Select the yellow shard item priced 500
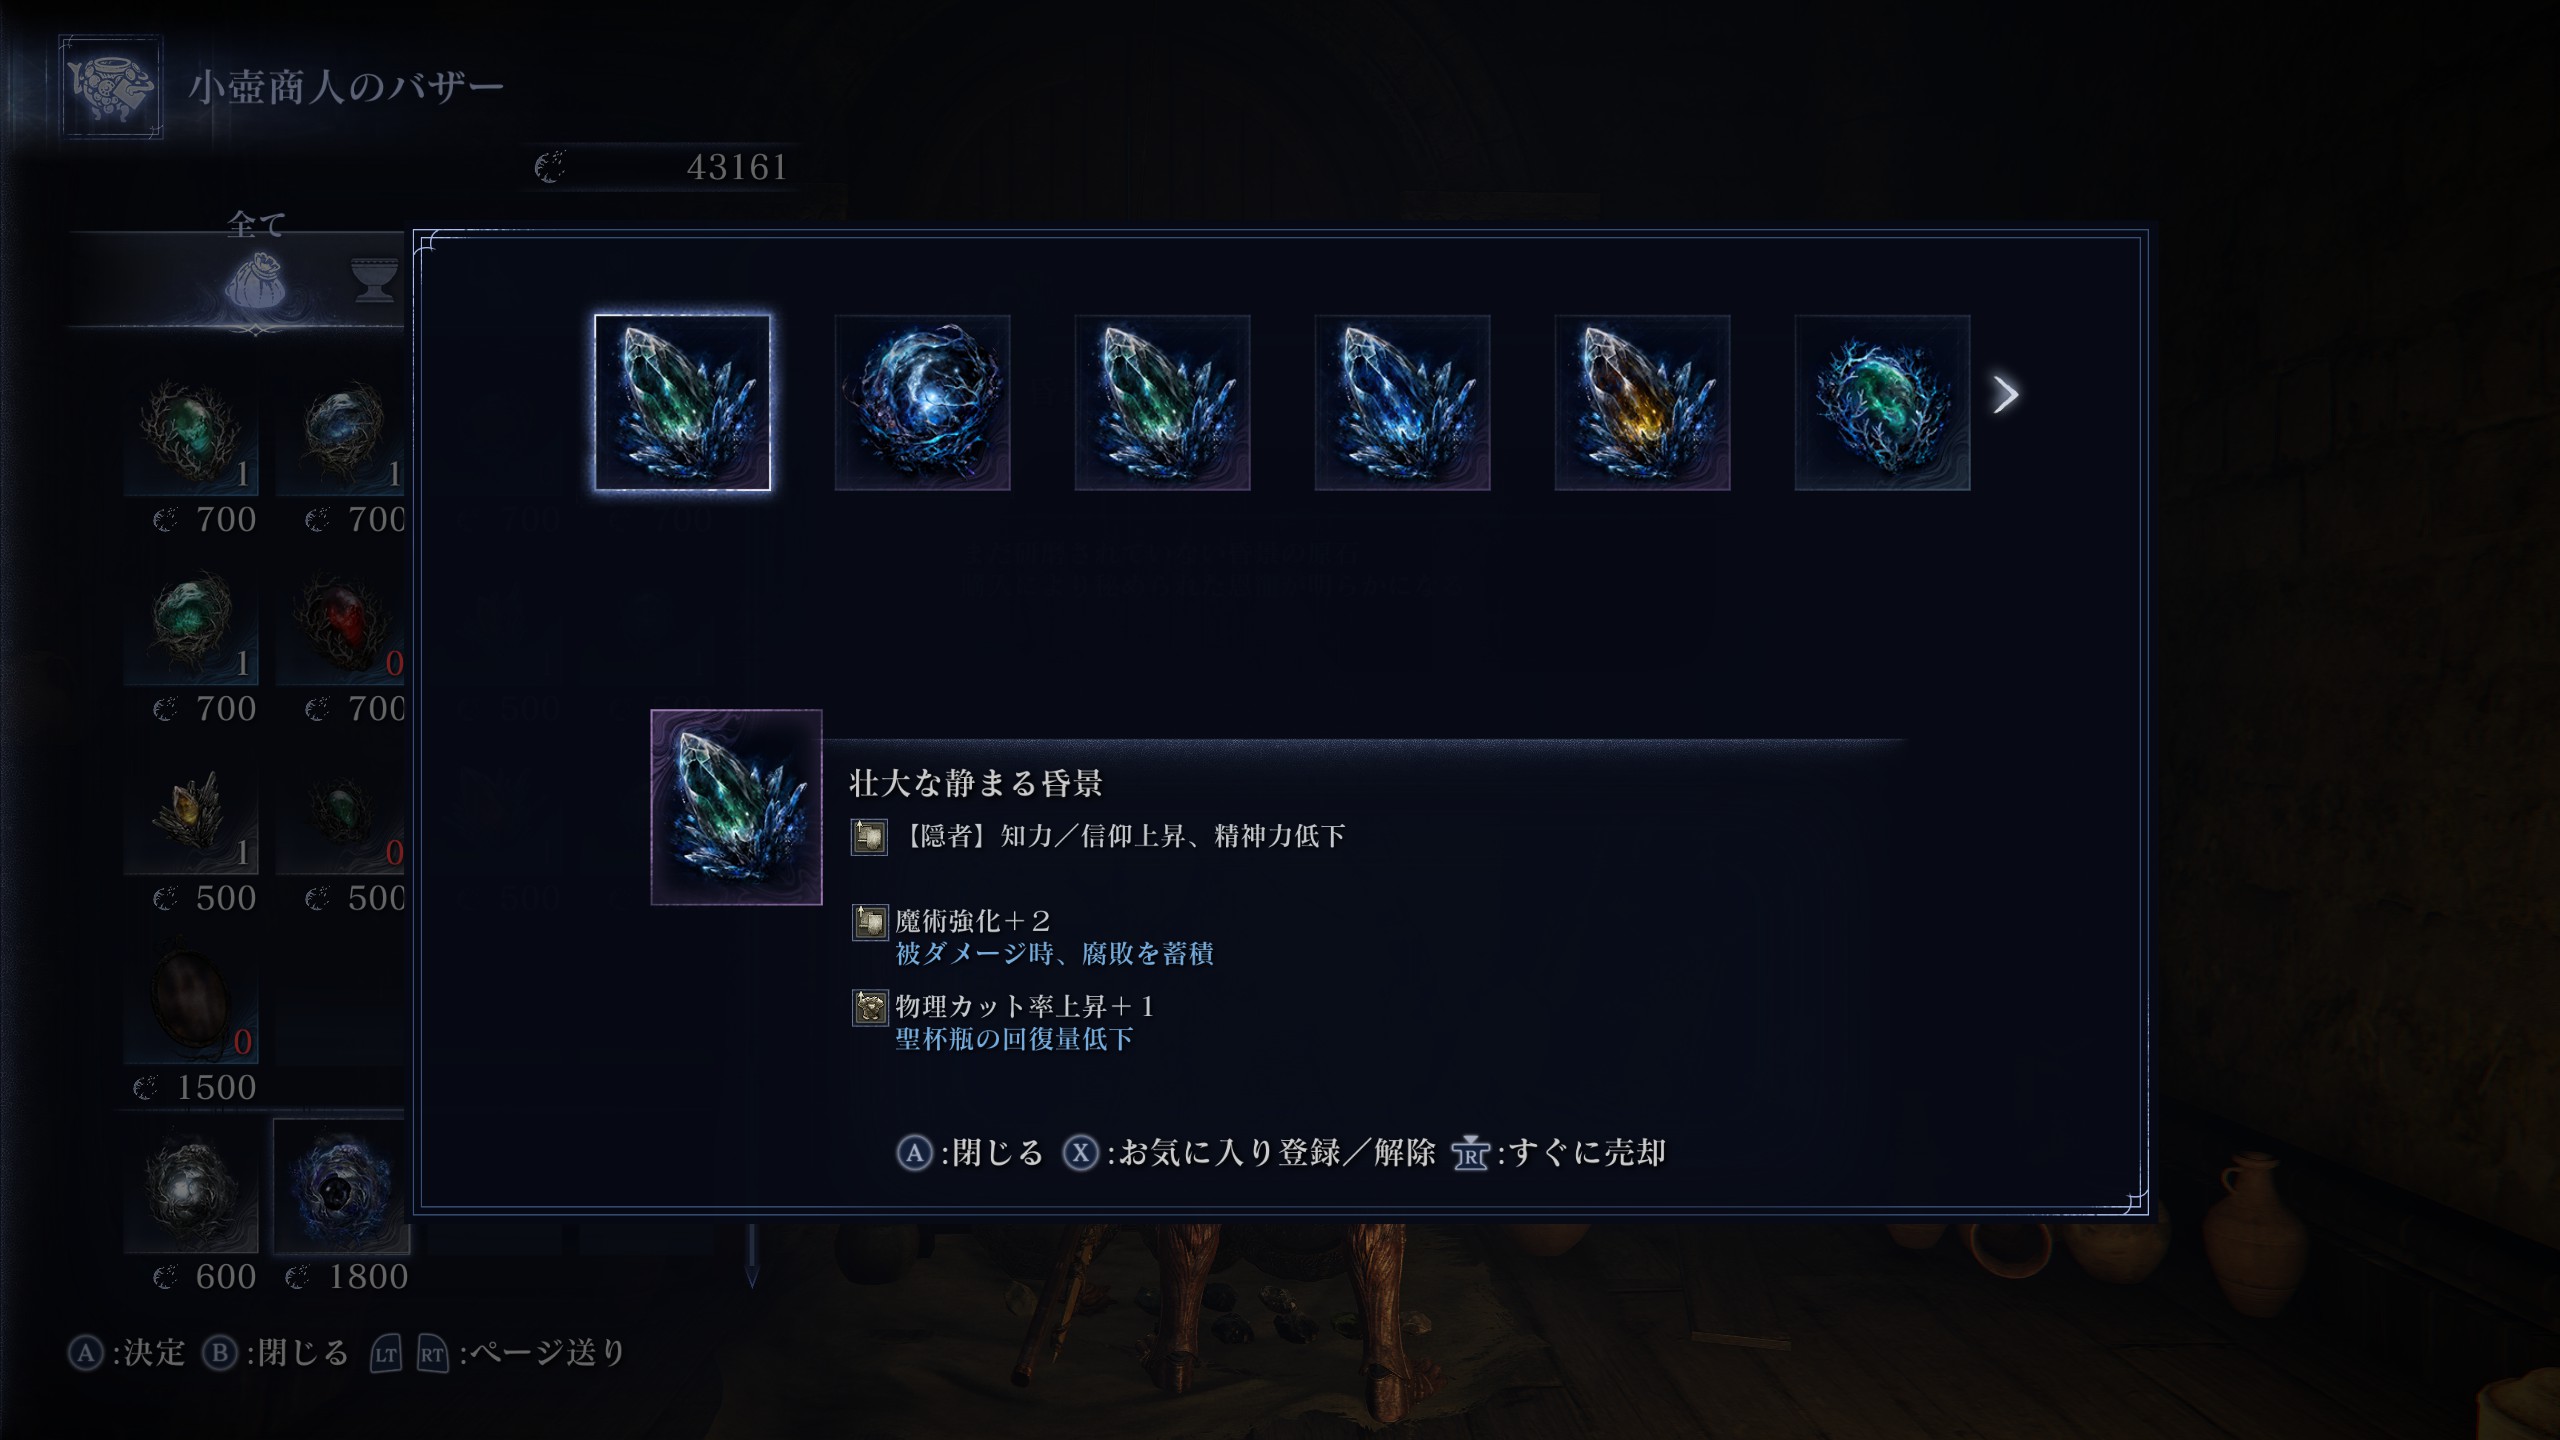Viewport: 2560px width, 1440px height. [191, 820]
